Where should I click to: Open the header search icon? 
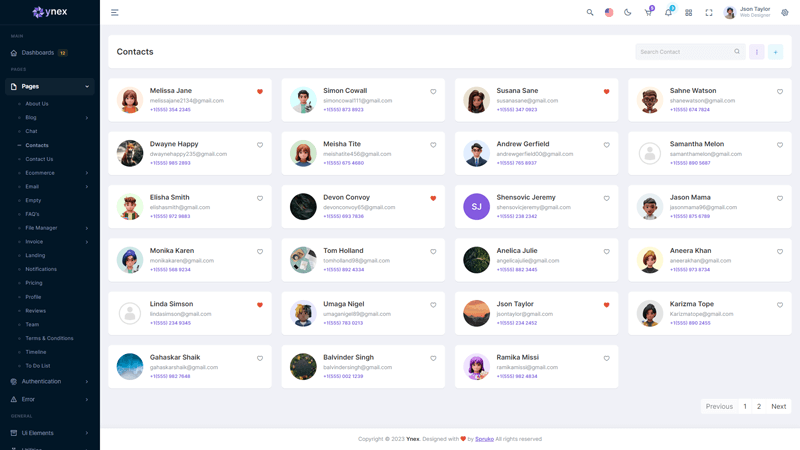[x=590, y=13]
